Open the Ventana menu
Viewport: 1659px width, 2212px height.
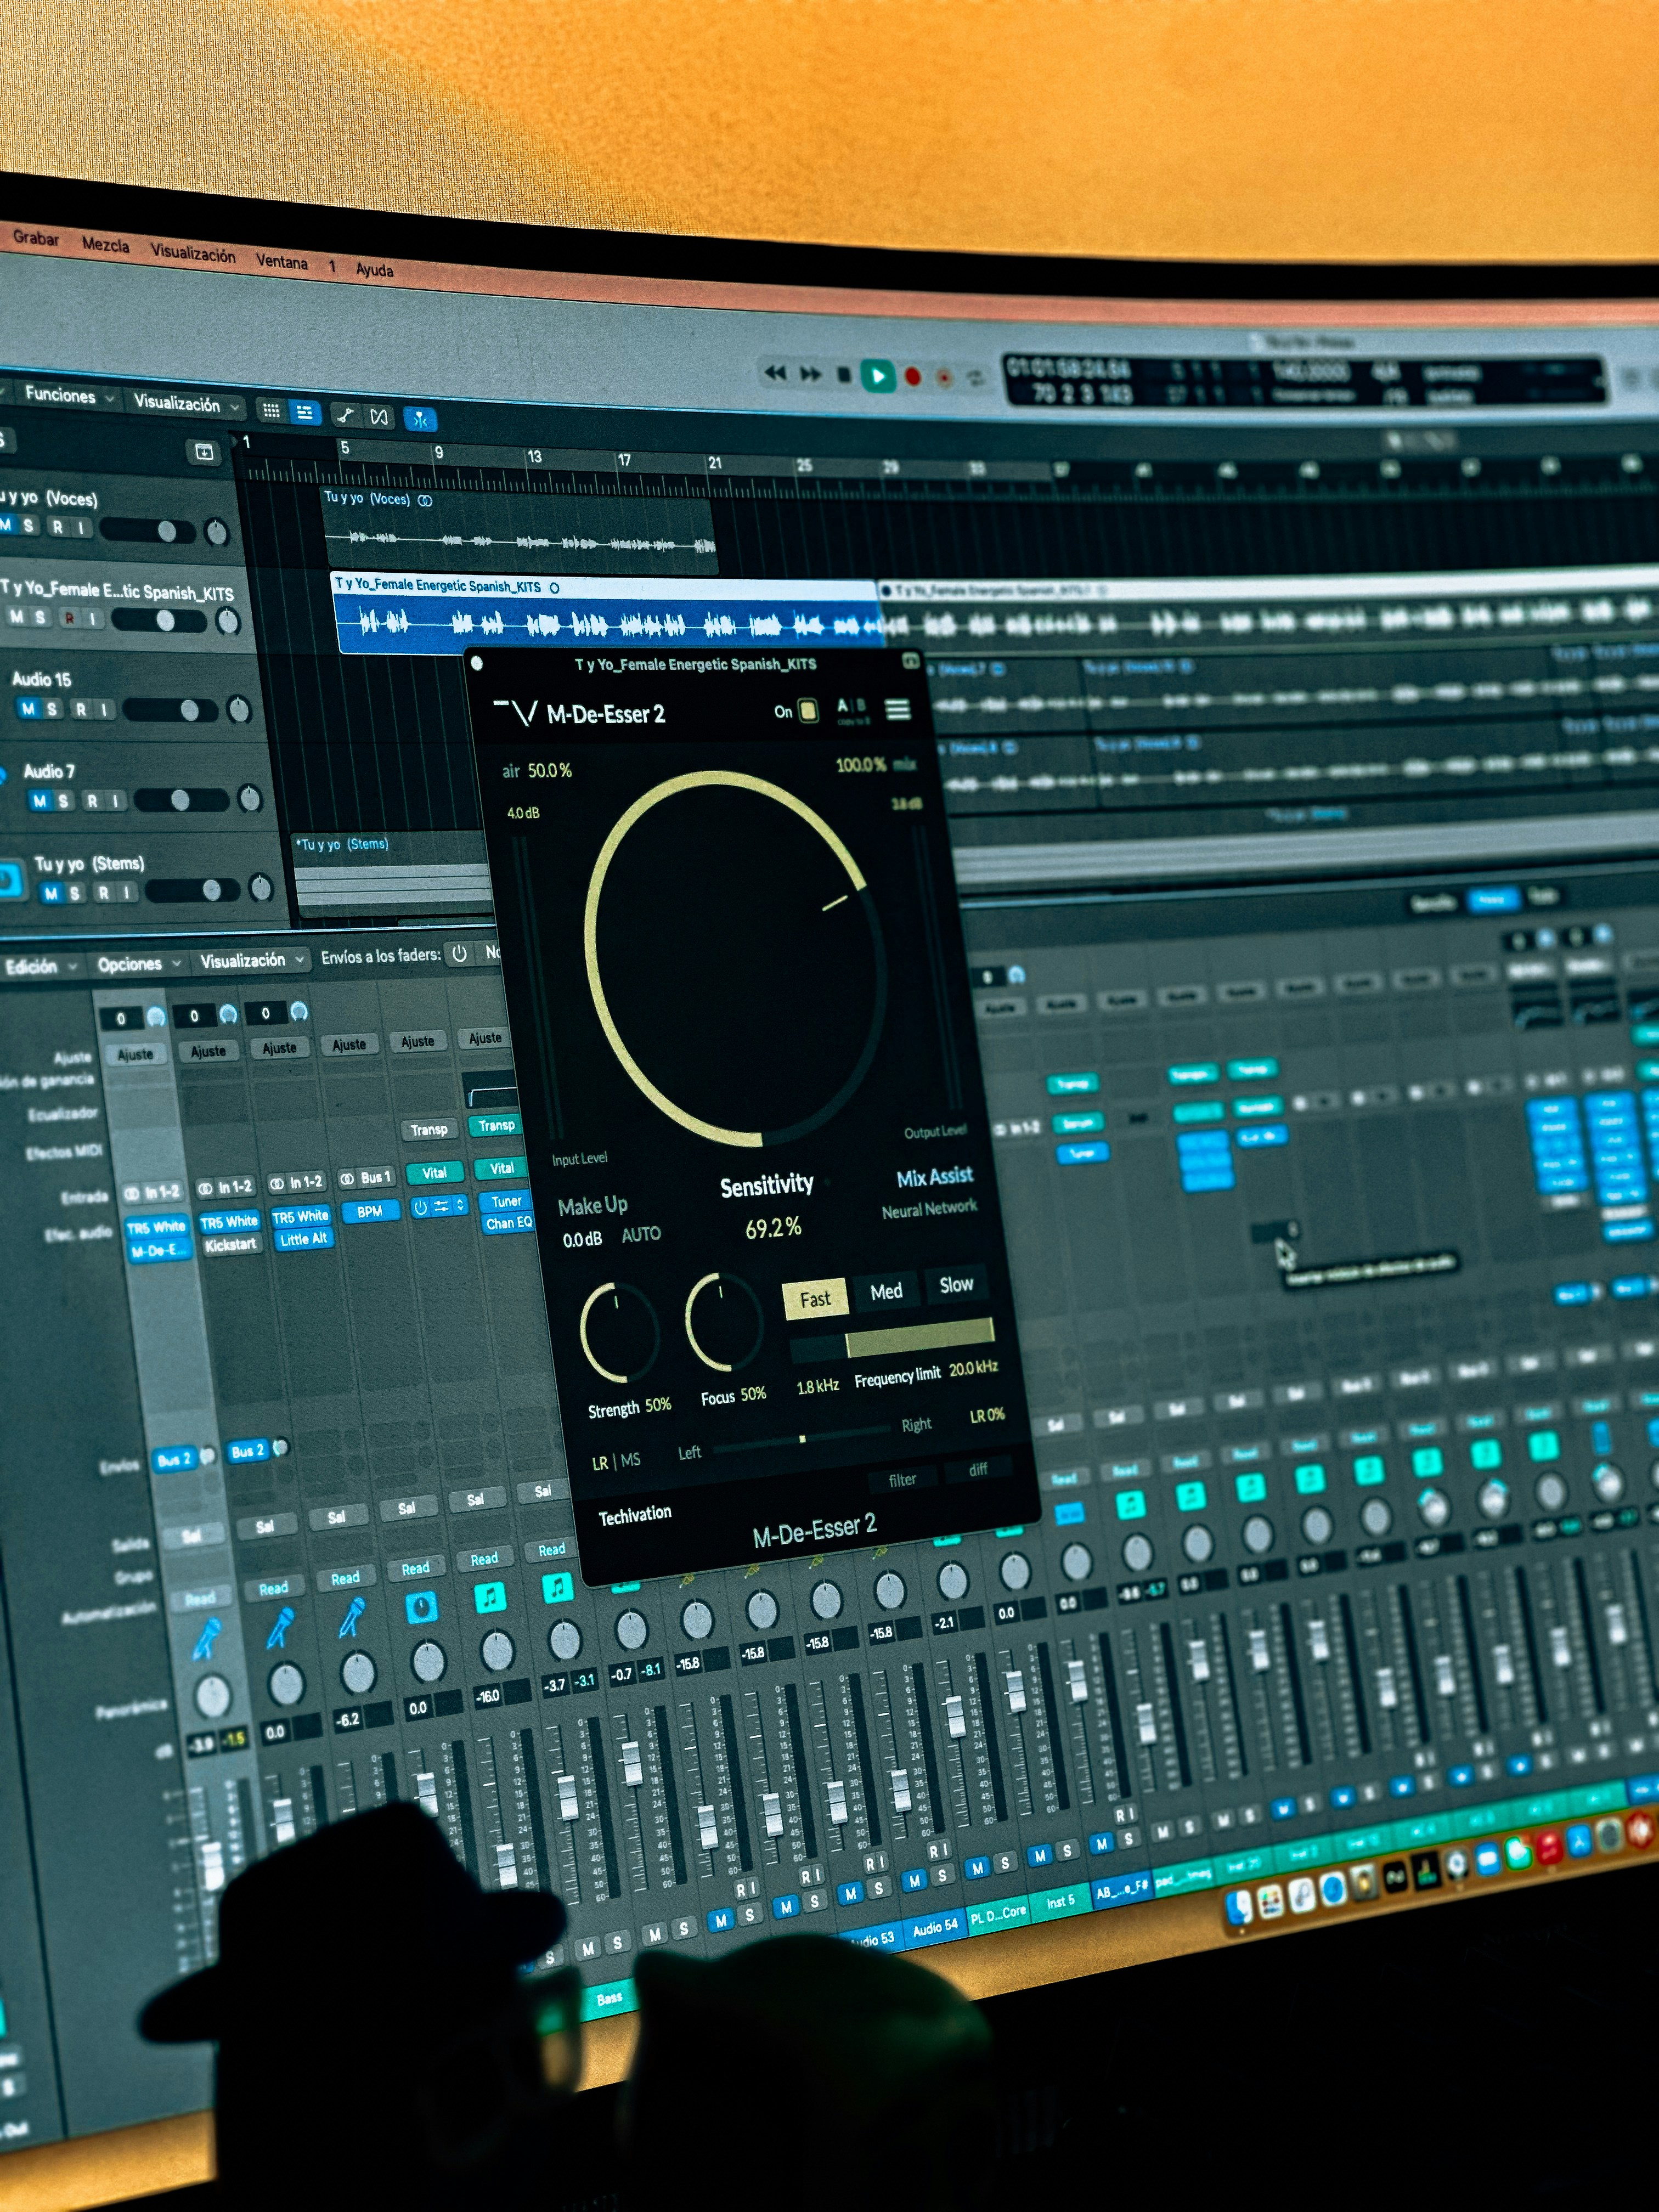click(x=281, y=261)
